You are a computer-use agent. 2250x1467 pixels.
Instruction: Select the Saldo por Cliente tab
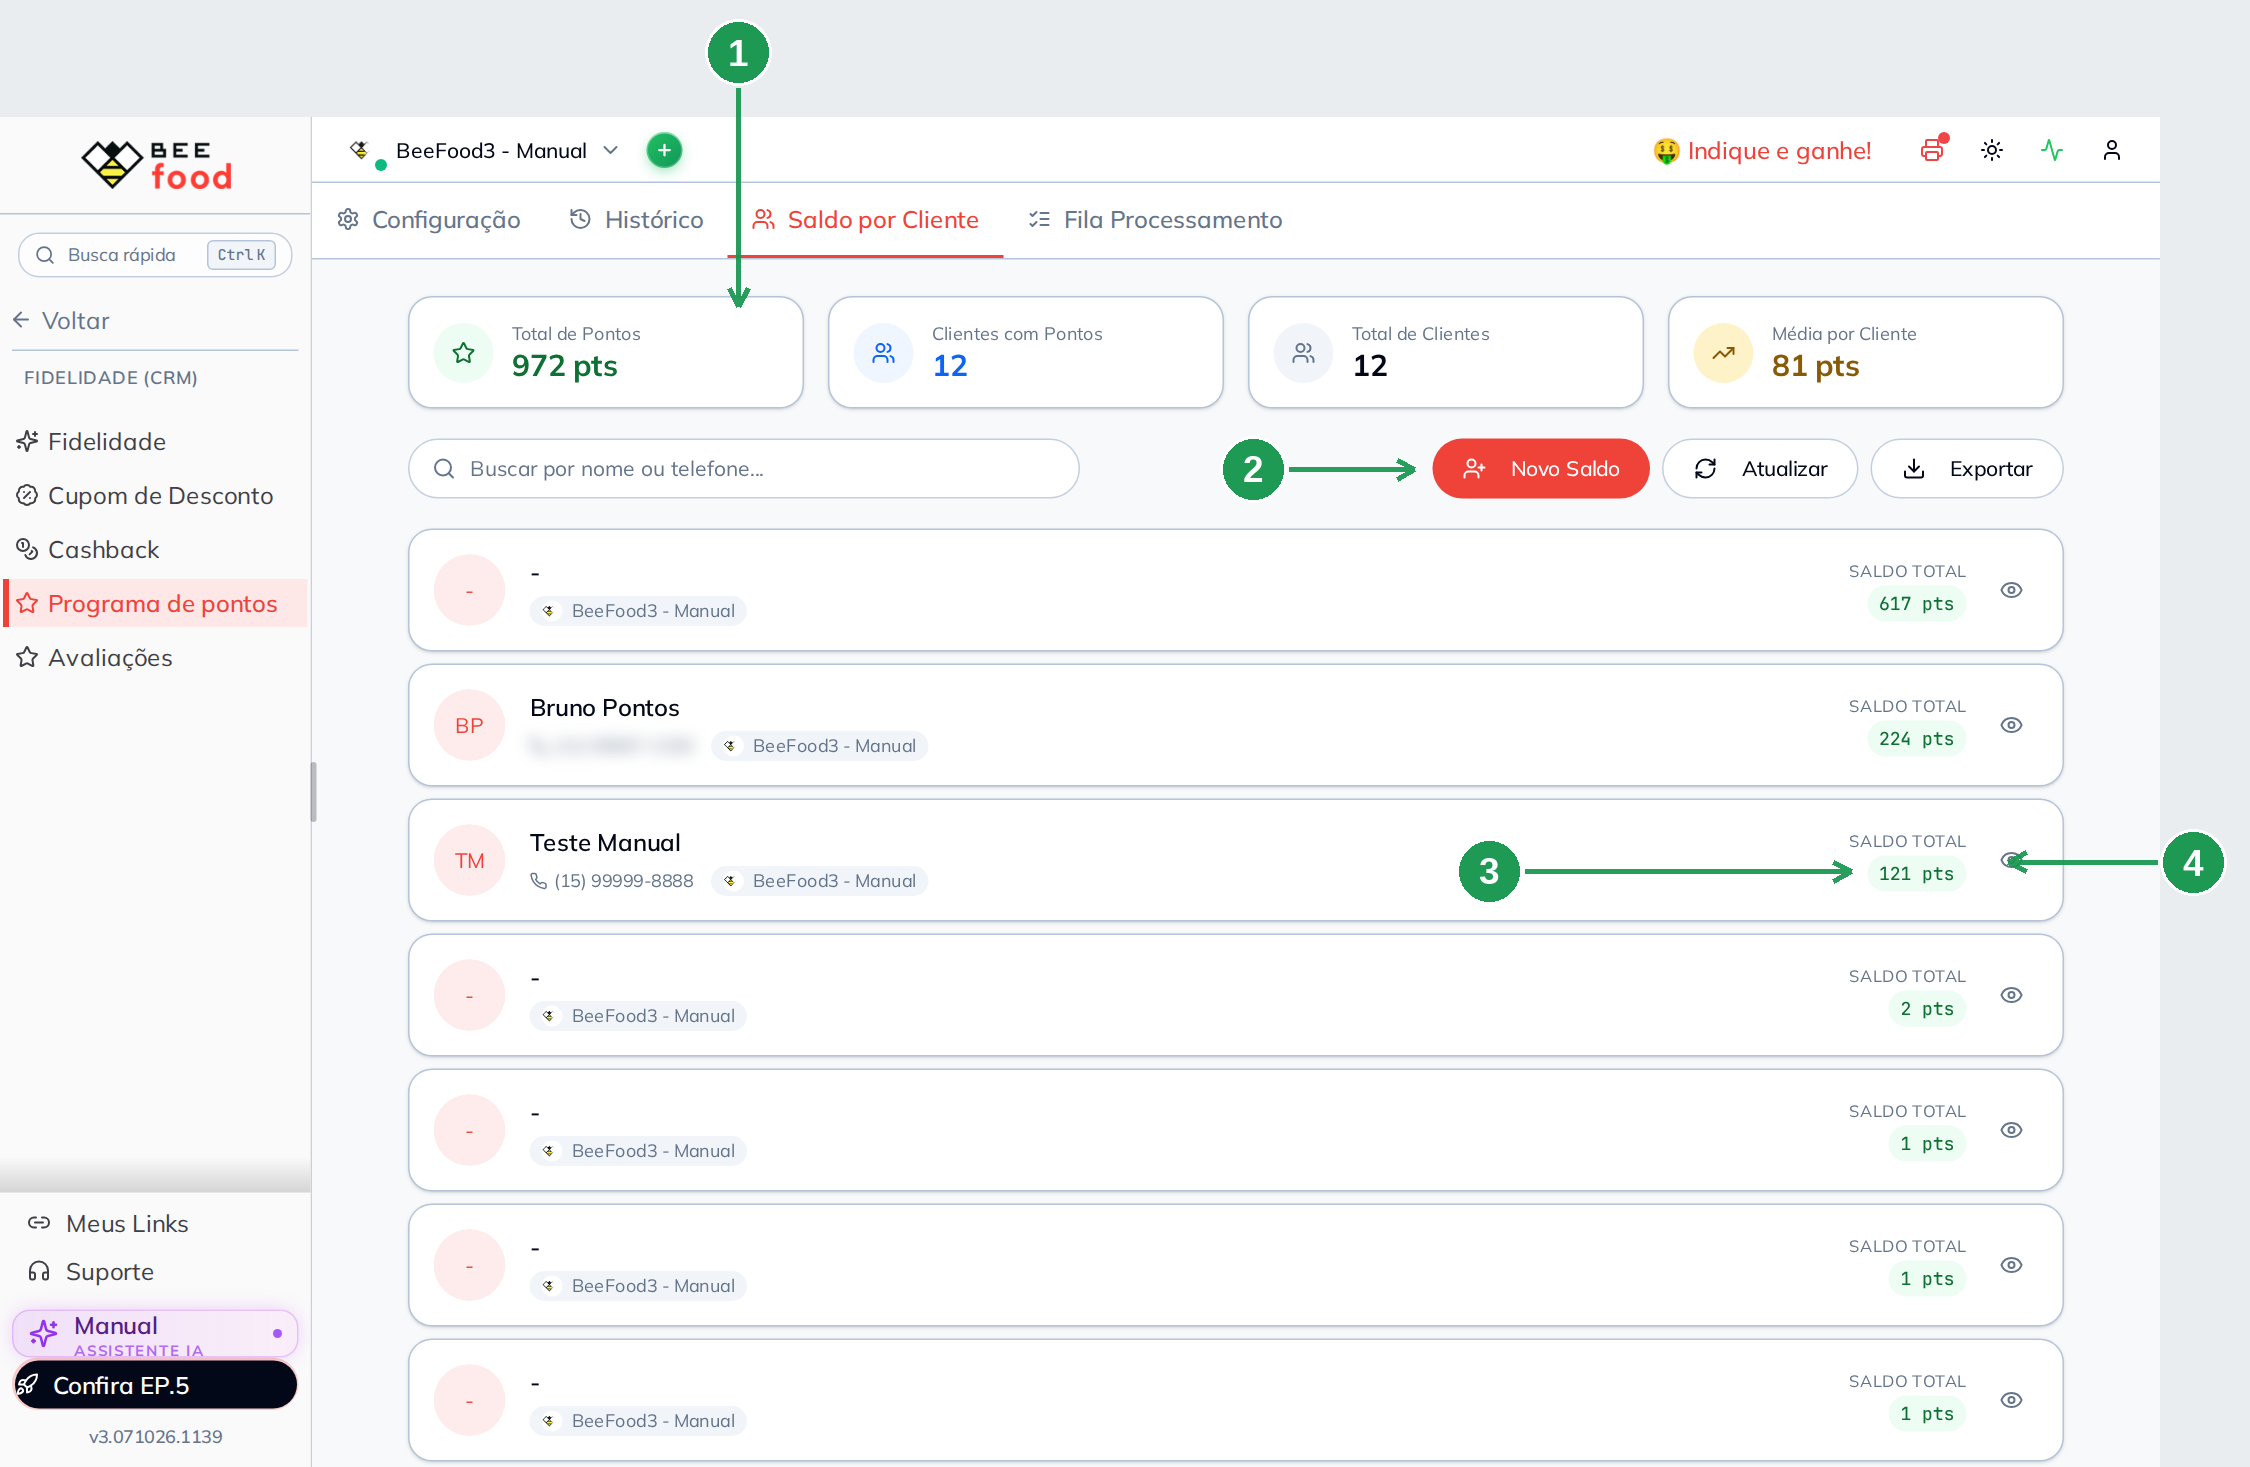pyautogui.click(x=866, y=220)
